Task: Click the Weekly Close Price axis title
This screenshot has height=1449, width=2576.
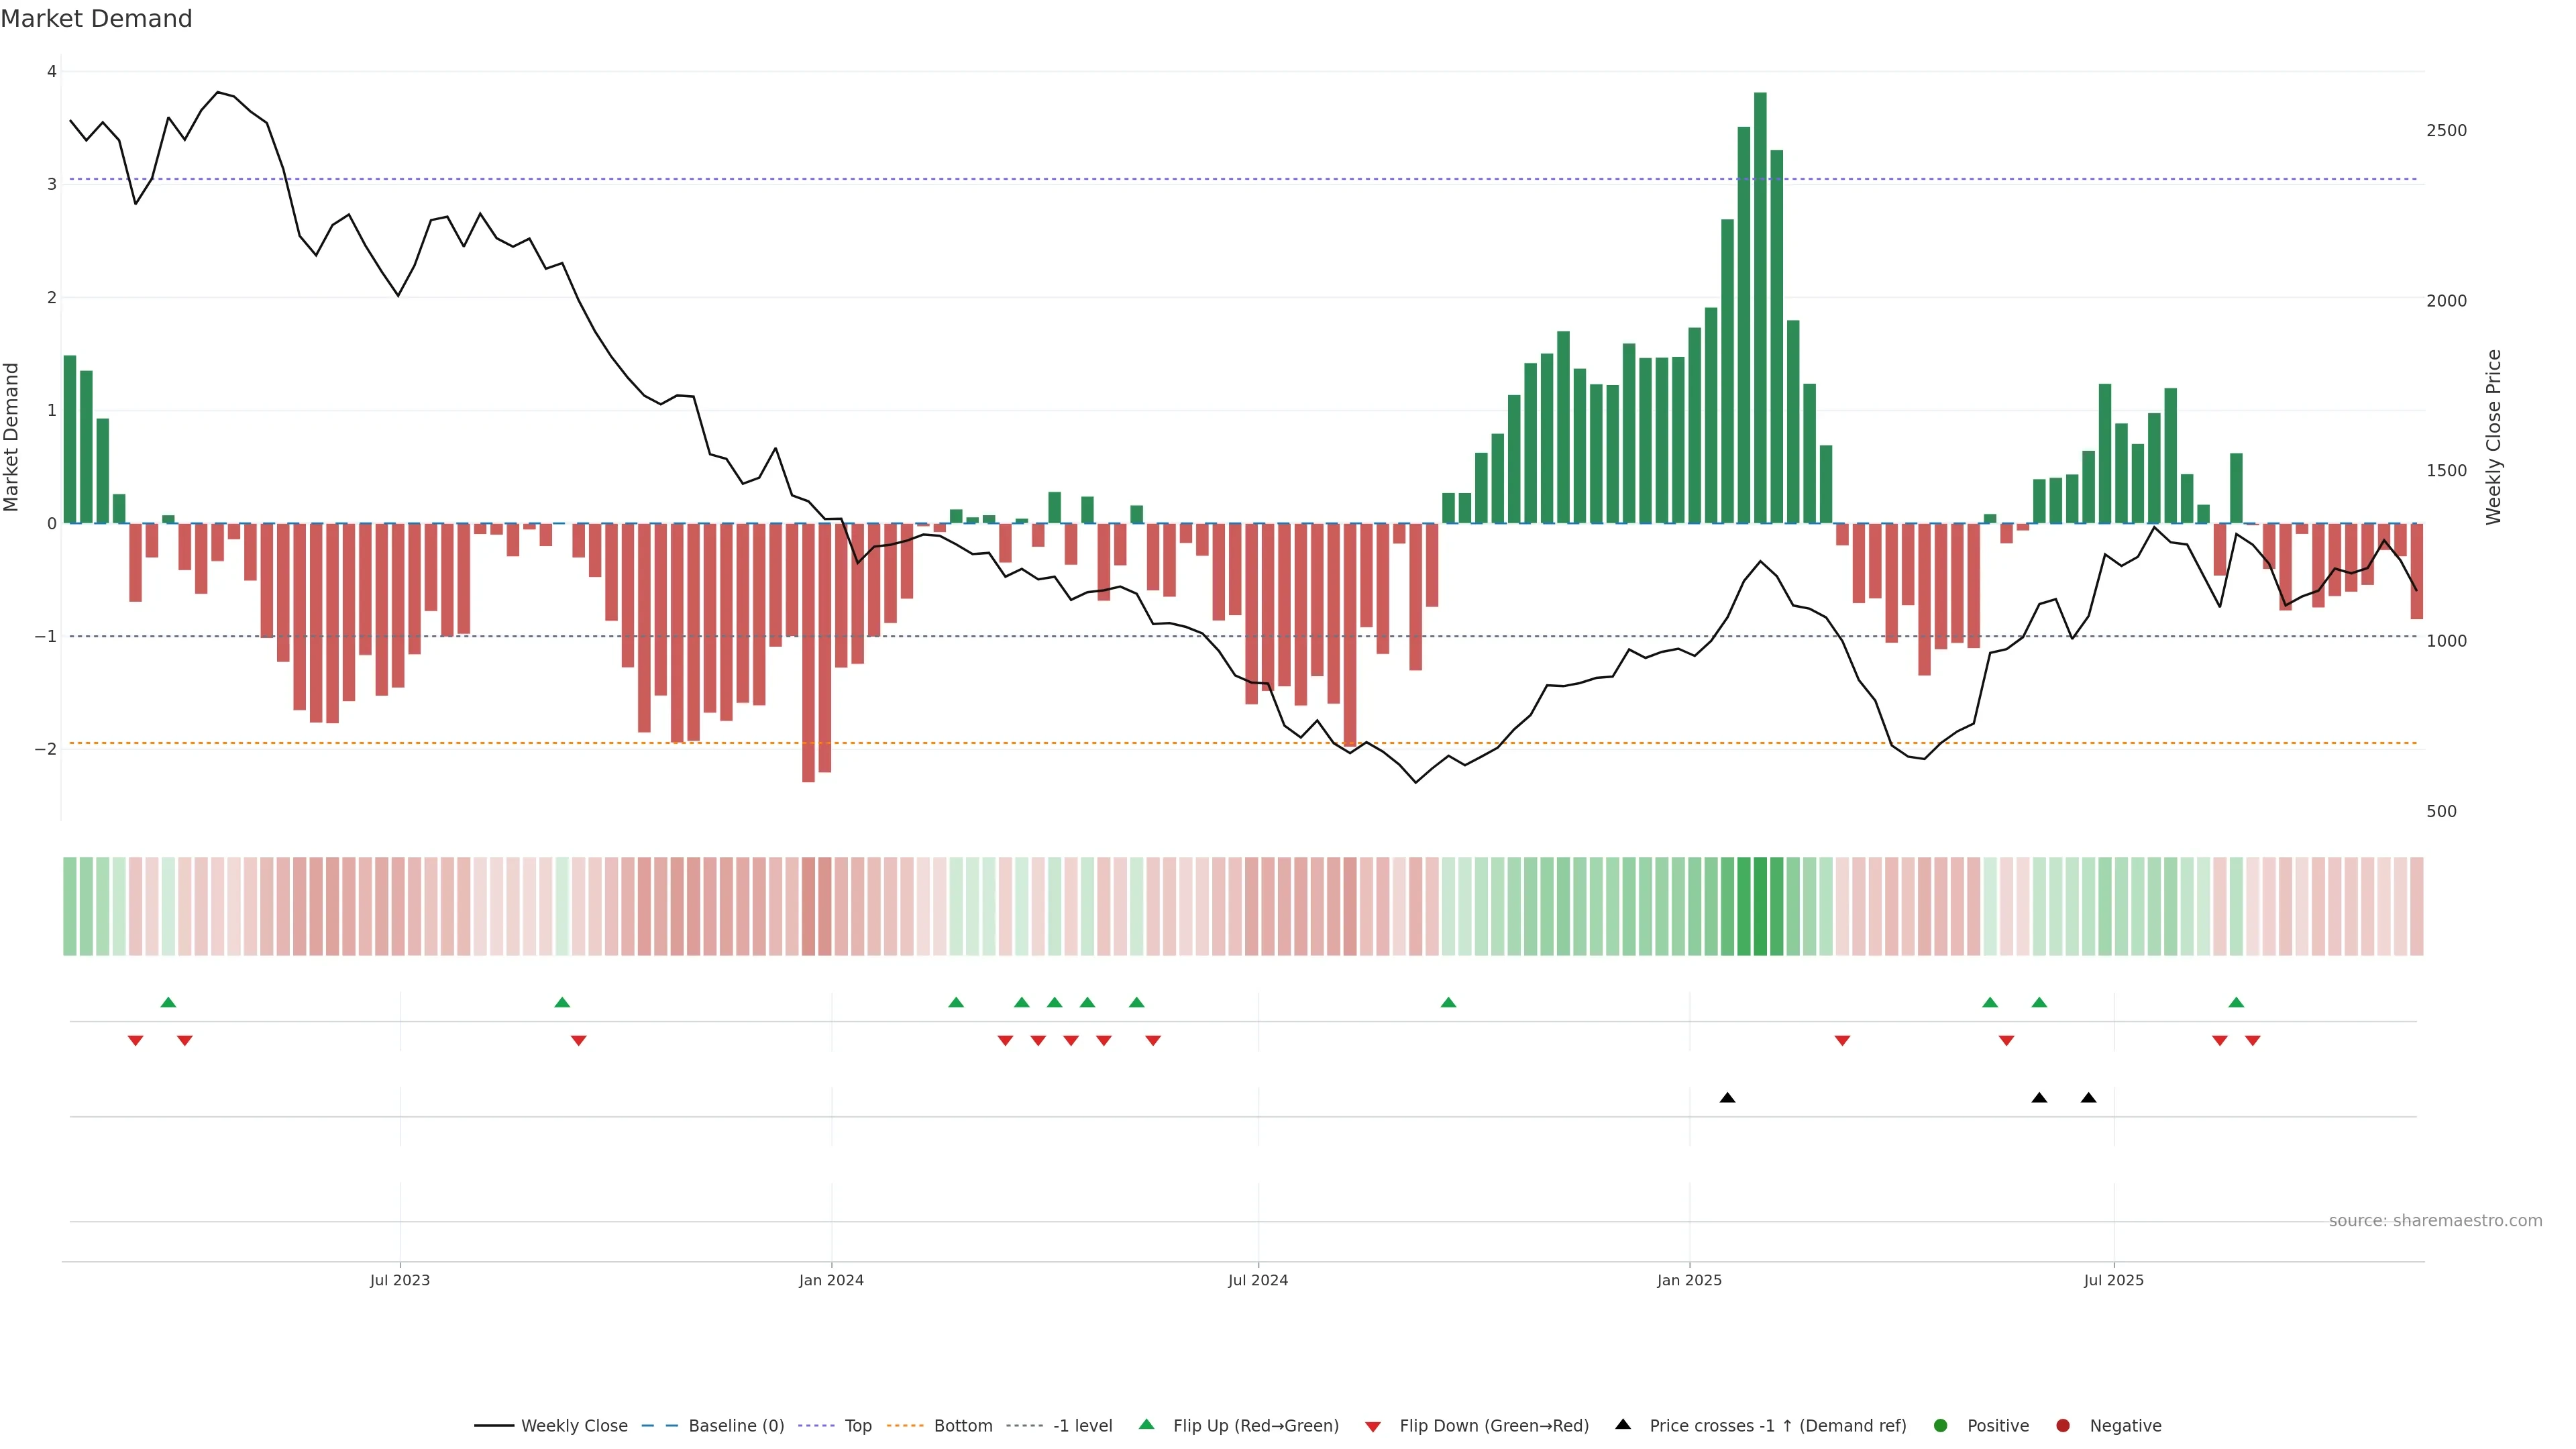Action: [x=2494, y=437]
